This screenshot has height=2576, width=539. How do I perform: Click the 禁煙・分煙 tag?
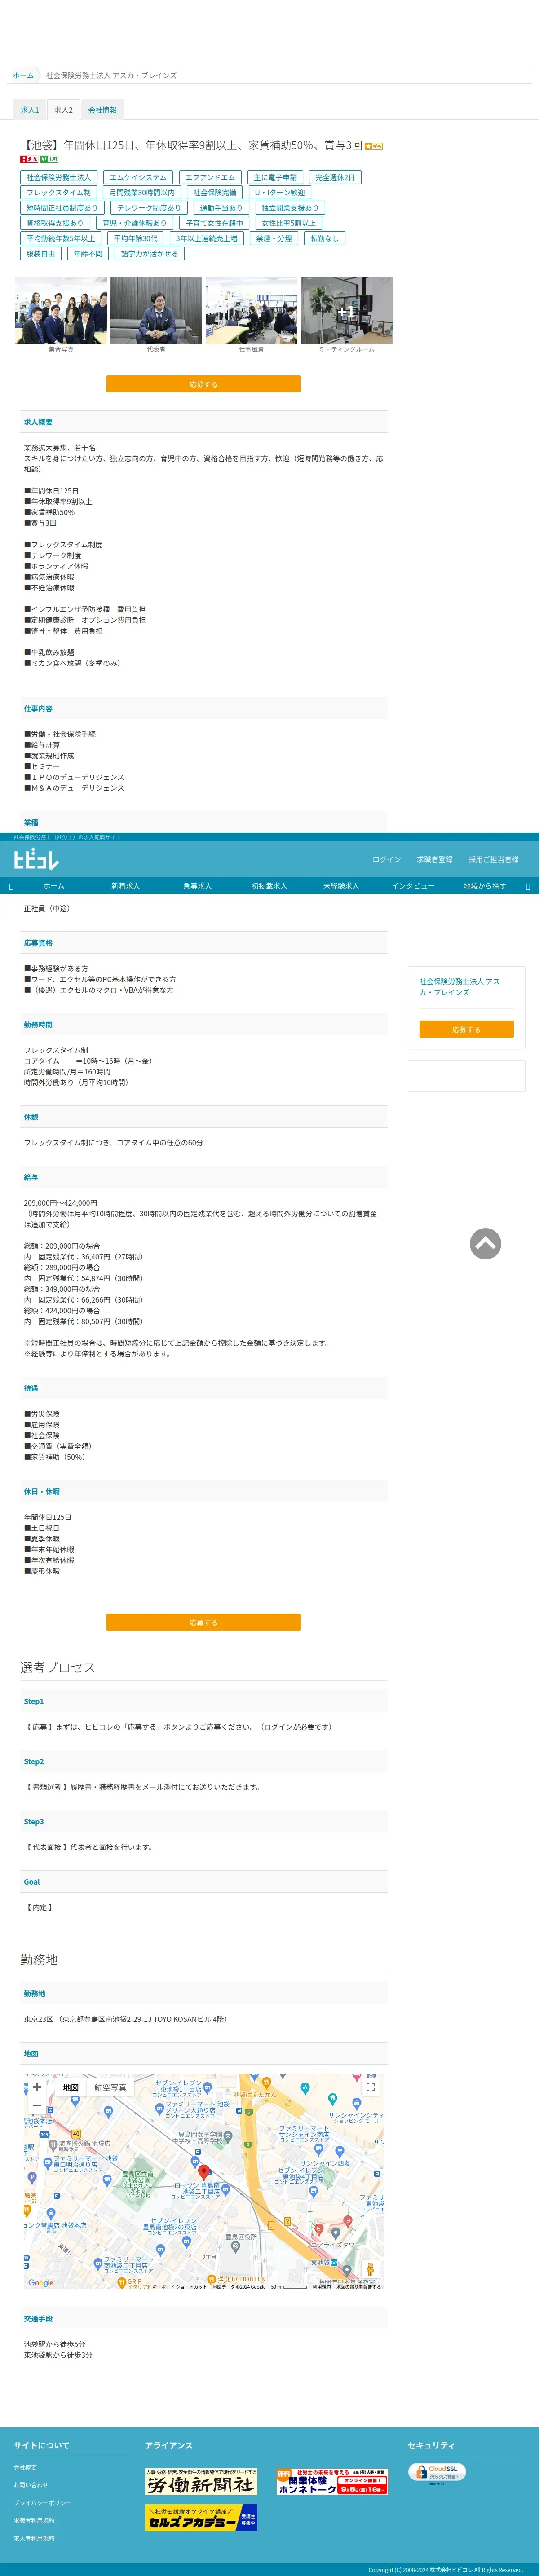[x=274, y=239]
